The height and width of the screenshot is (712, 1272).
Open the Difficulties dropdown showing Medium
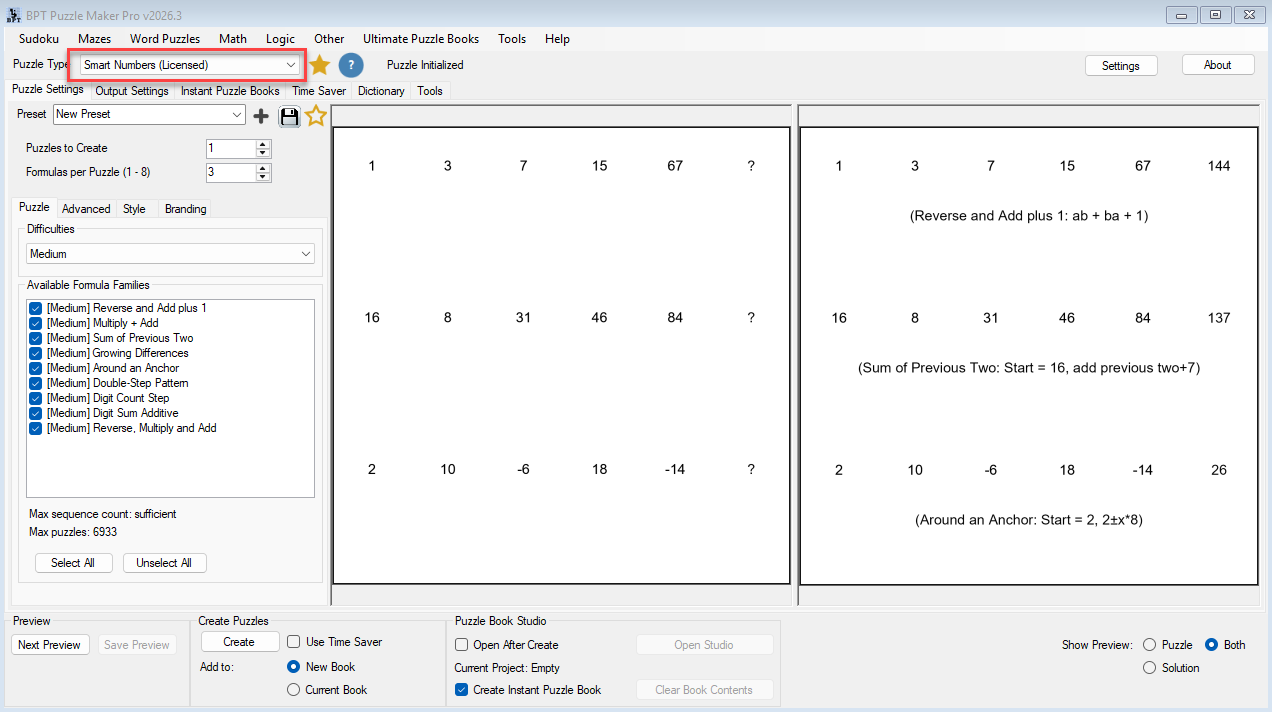click(x=170, y=254)
